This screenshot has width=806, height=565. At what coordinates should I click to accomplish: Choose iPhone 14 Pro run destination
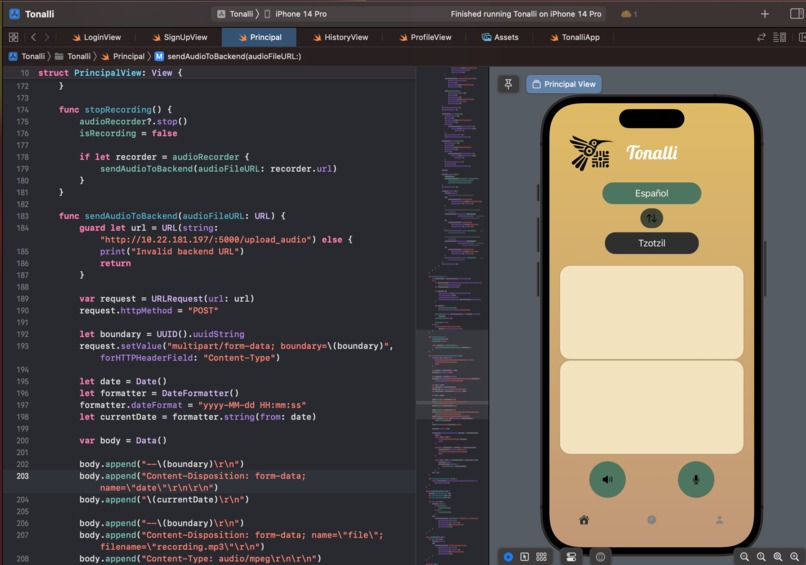click(295, 14)
